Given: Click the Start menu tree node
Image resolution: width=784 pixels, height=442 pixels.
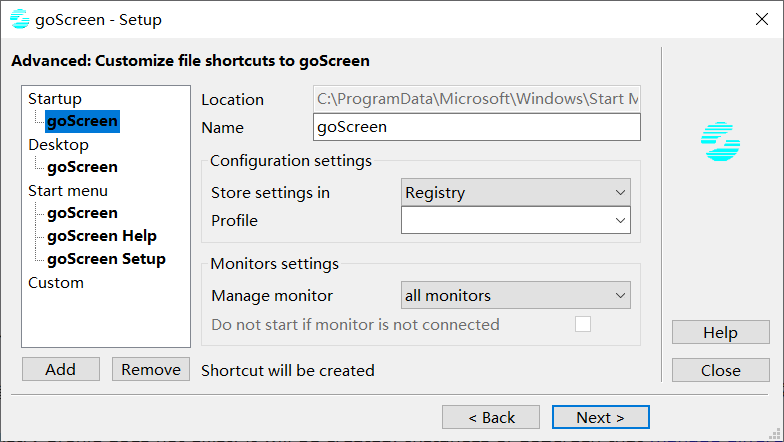Looking at the screenshot, I should click(68, 190).
